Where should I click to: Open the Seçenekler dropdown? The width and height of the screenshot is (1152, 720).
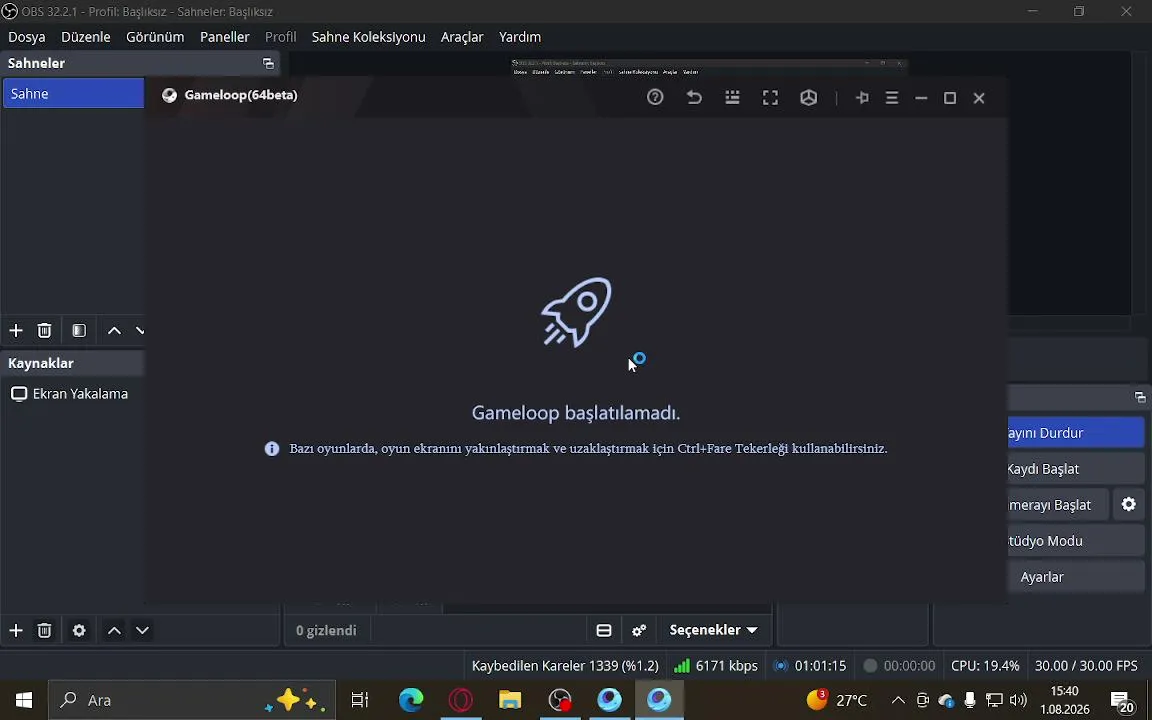(713, 630)
